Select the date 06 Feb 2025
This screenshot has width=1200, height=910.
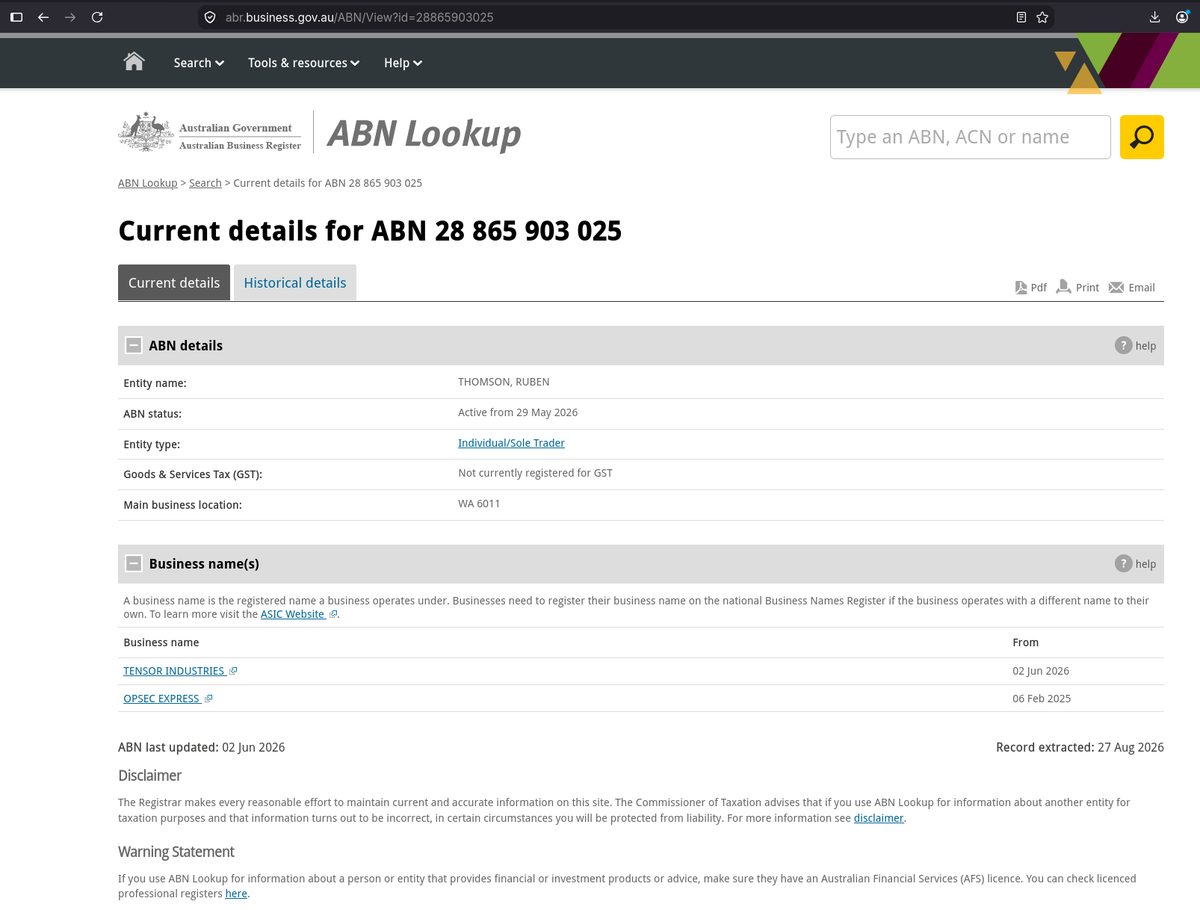pyautogui.click(x=1041, y=699)
